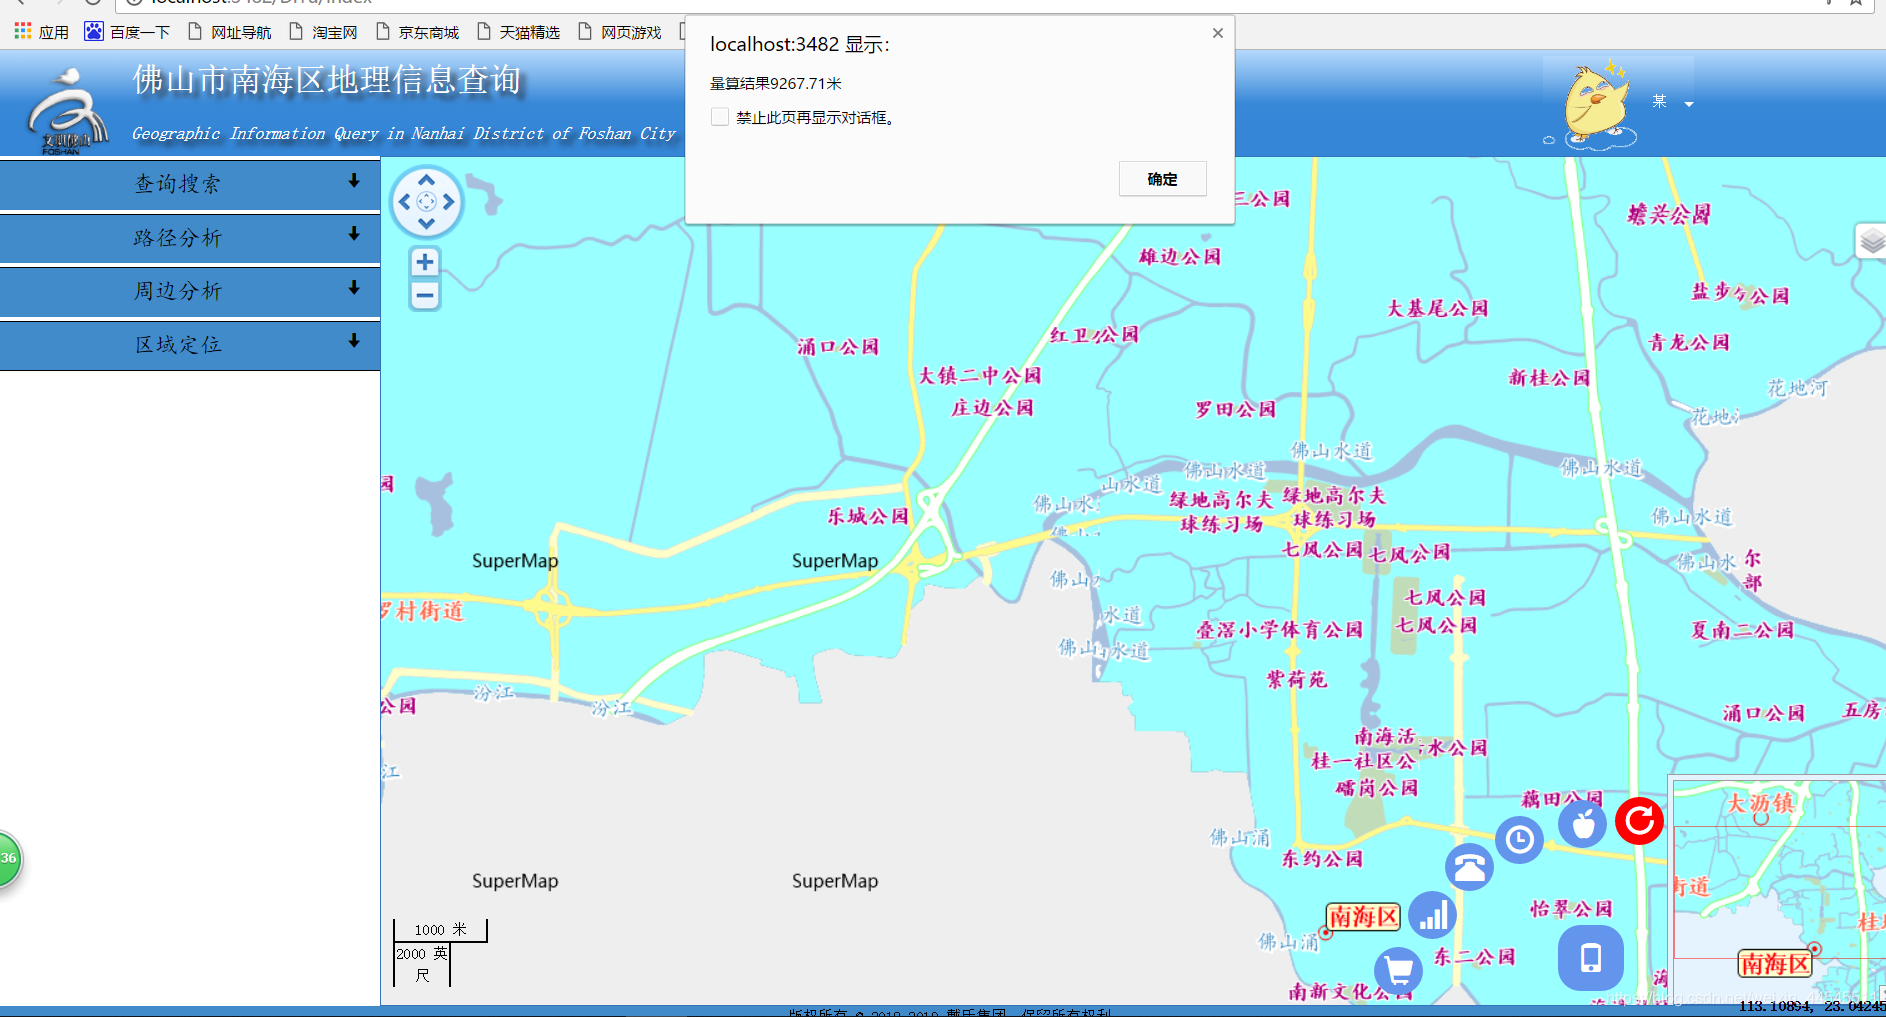Open the layer switcher icon
This screenshot has height=1017, width=1886.
1871,241
